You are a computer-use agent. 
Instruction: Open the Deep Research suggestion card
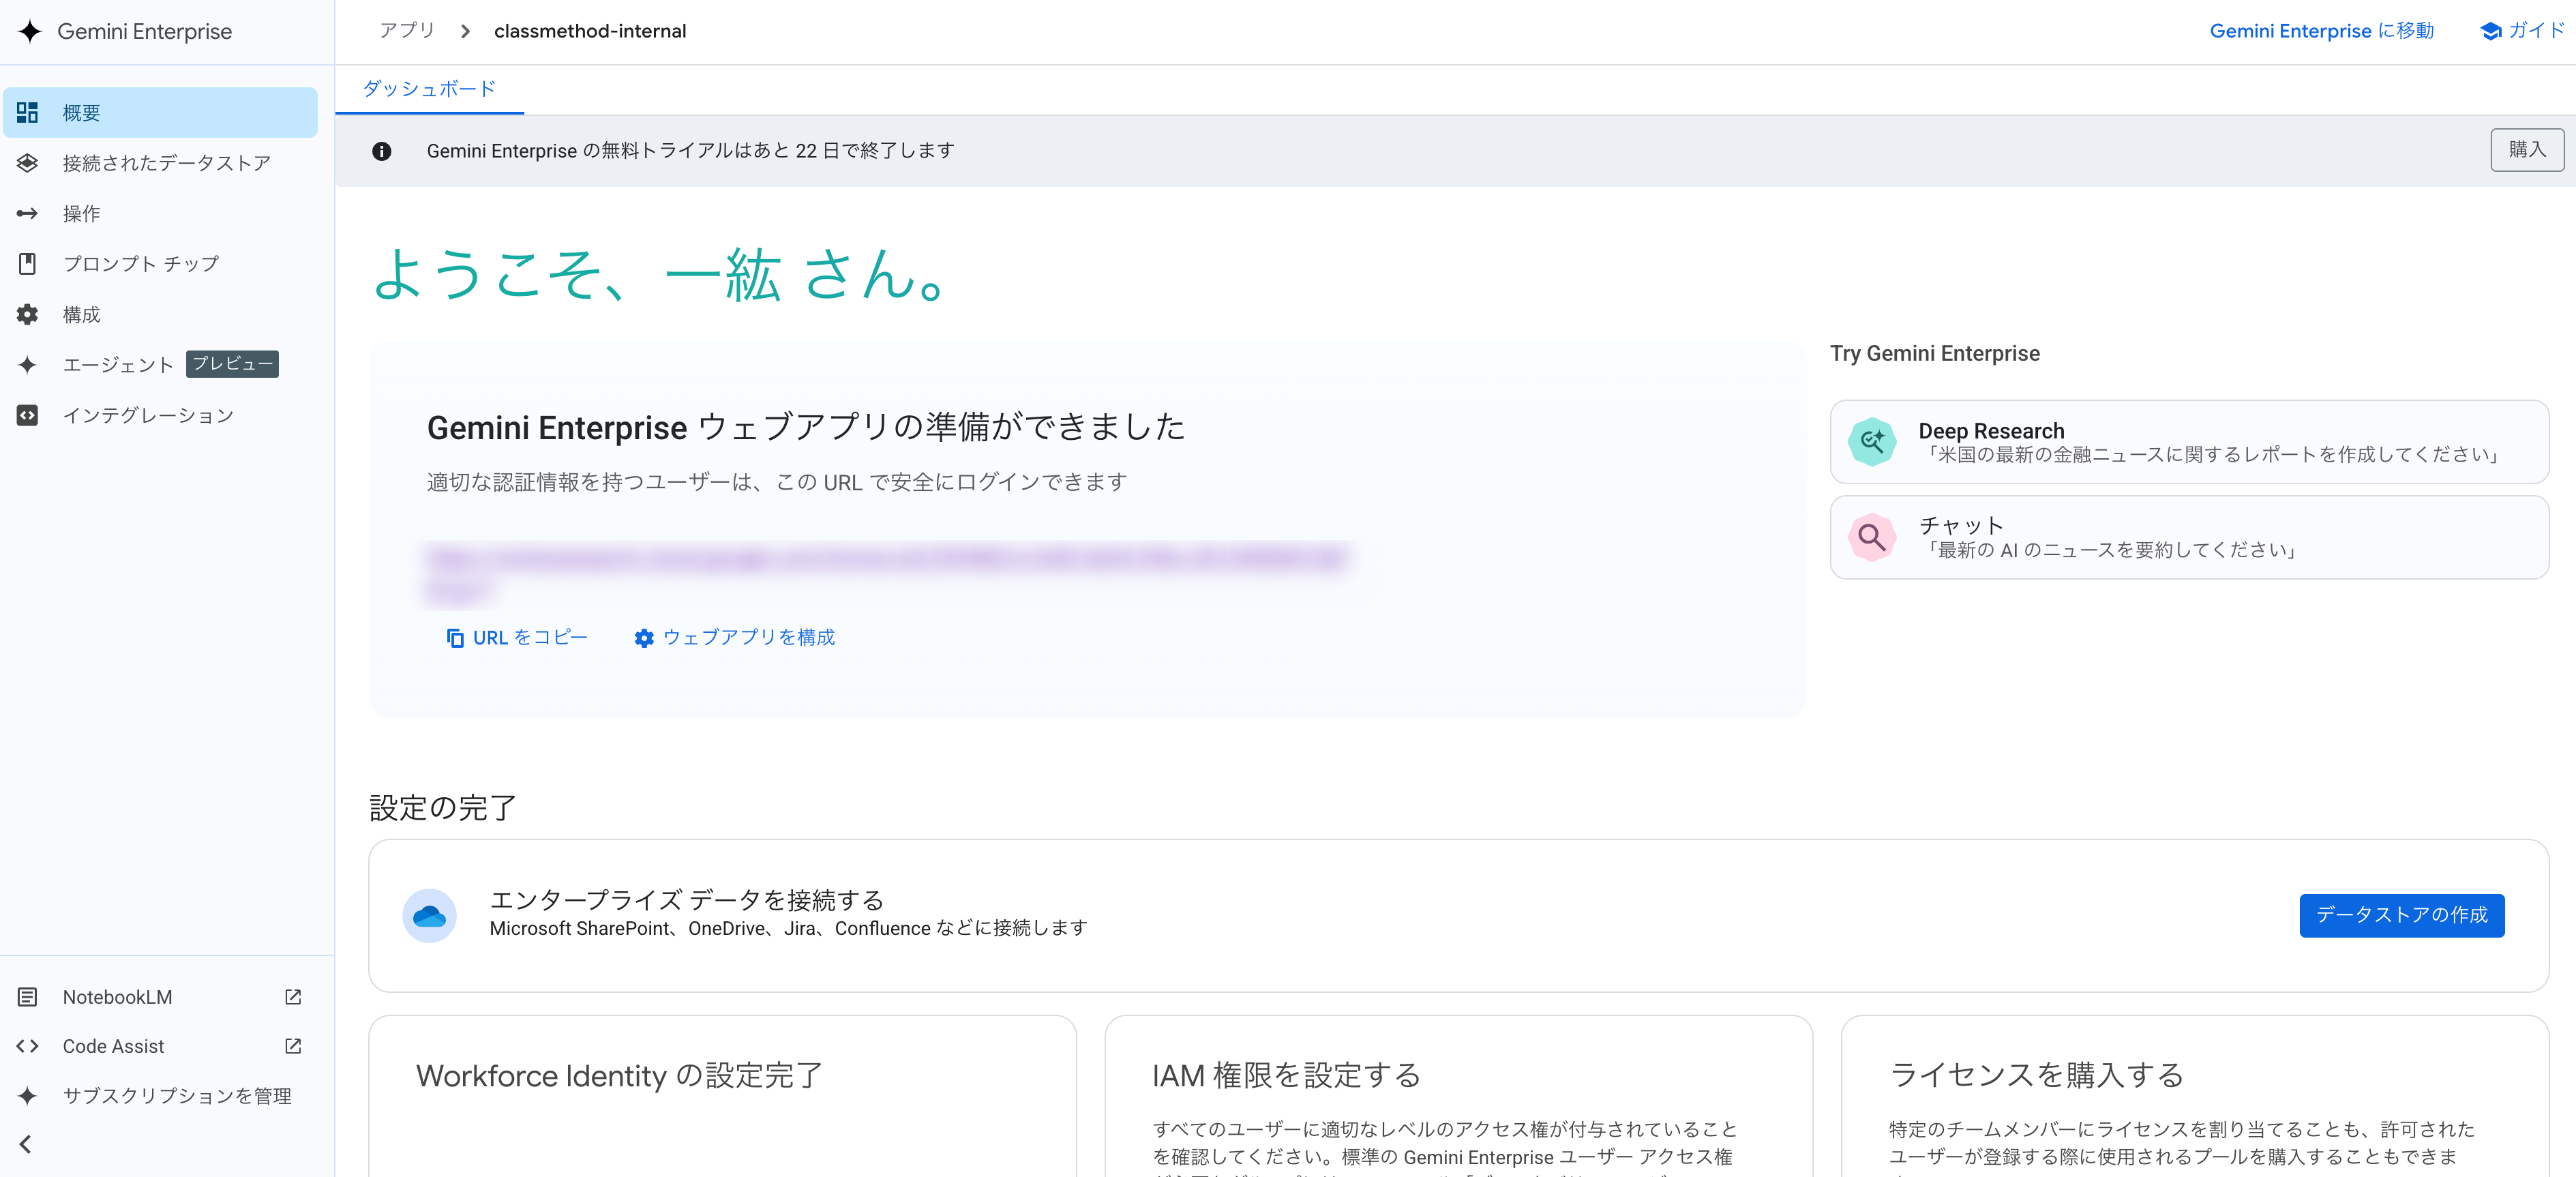point(2188,442)
